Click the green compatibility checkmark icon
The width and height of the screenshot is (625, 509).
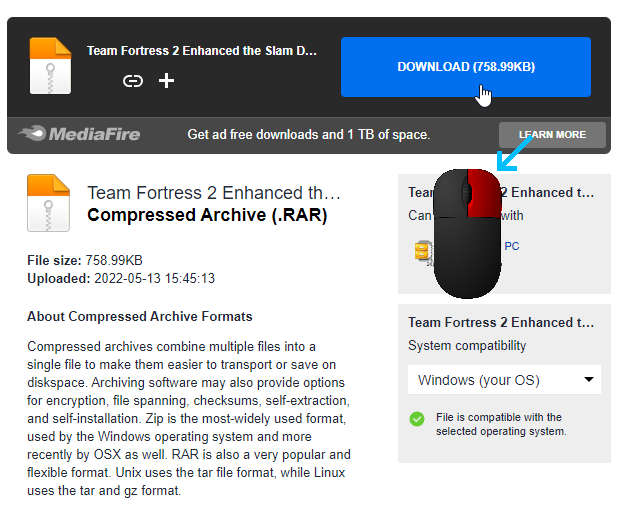tap(417, 419)
